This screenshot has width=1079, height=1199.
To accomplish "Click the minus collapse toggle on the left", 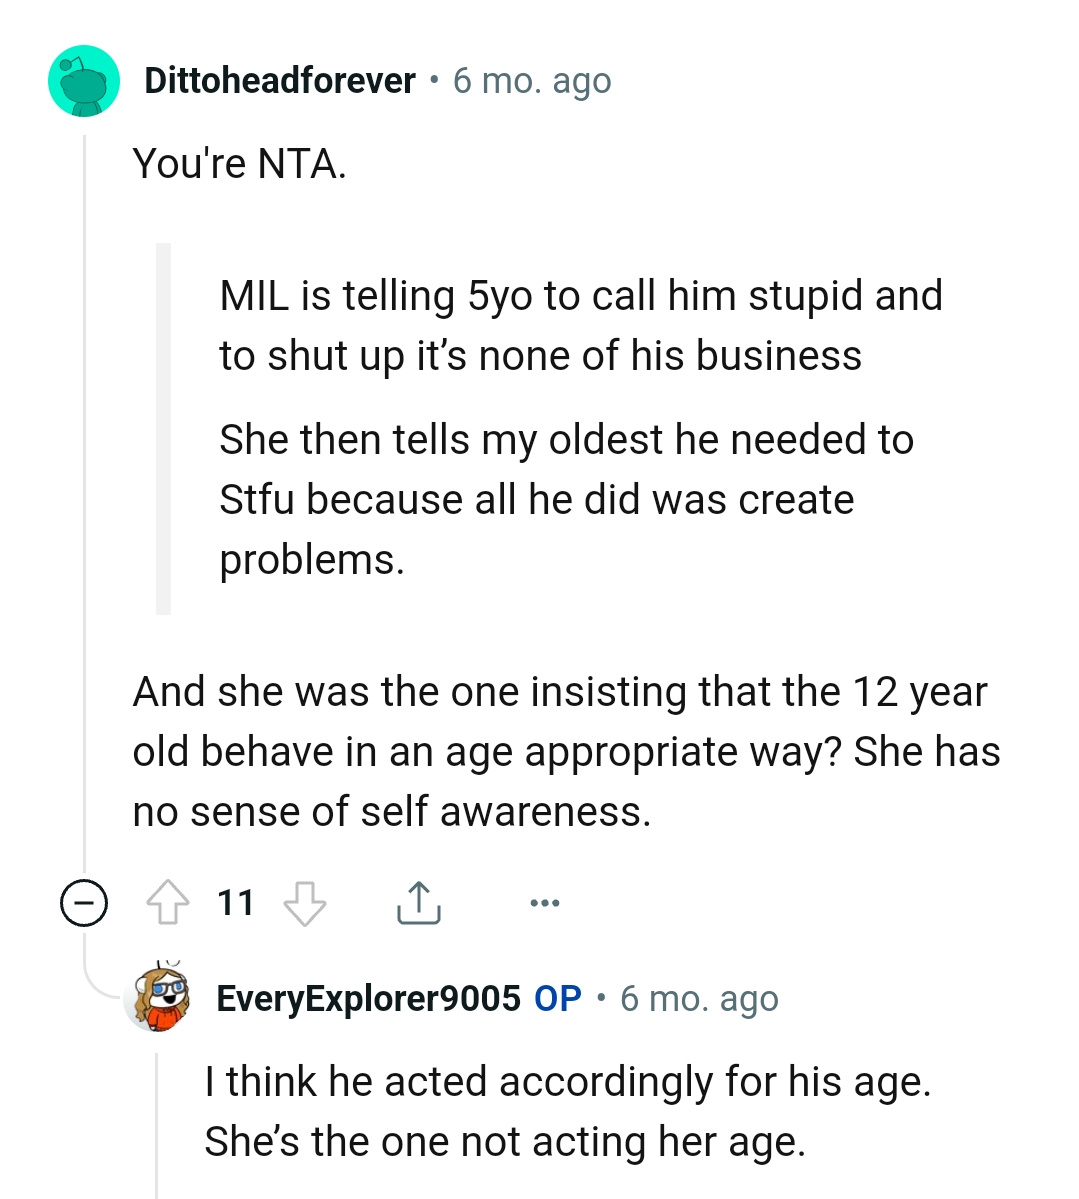I will (83, 901).
